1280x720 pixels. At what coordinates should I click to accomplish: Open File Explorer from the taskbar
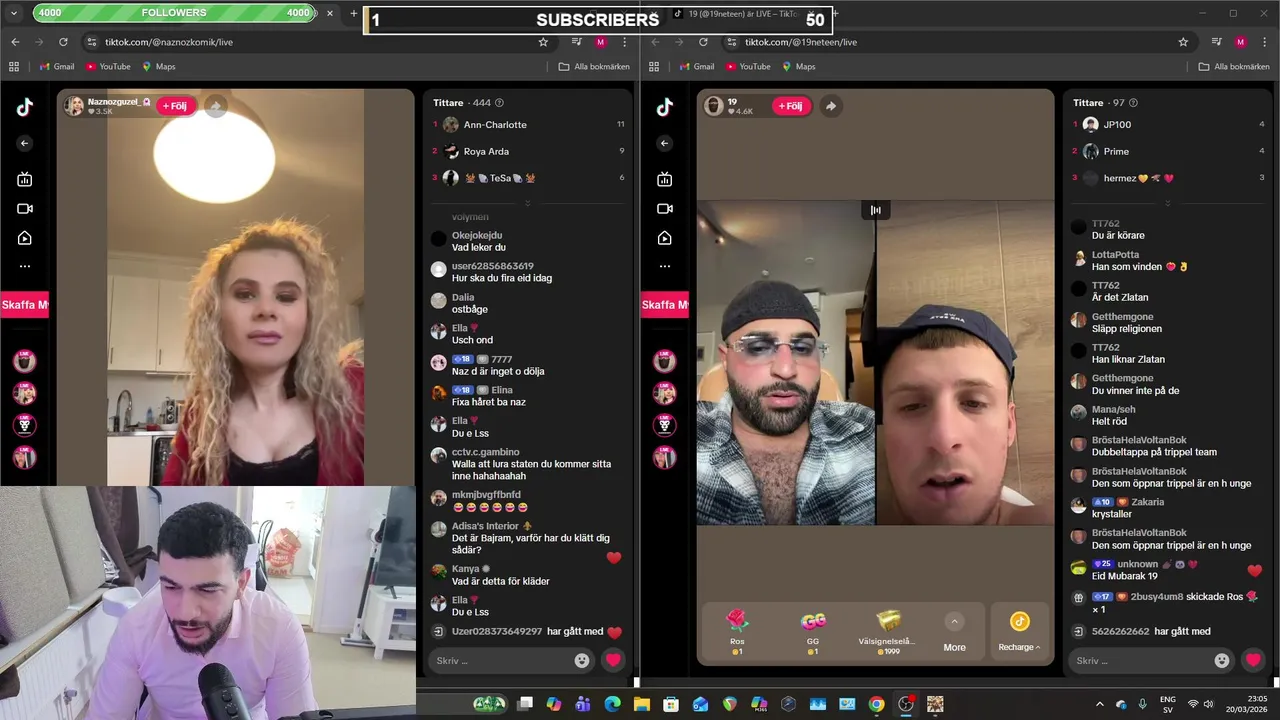[642, 704]
